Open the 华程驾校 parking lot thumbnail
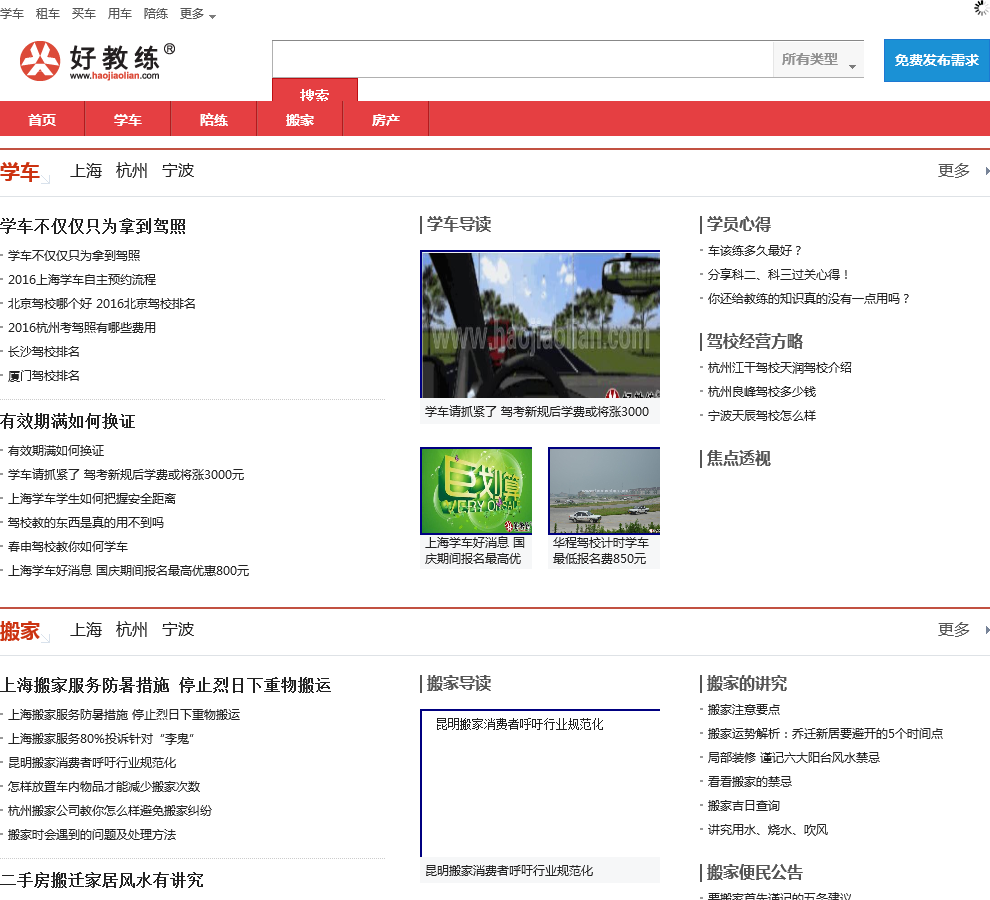The height and width of the screenshot is (900, 990). click(604, 491)
